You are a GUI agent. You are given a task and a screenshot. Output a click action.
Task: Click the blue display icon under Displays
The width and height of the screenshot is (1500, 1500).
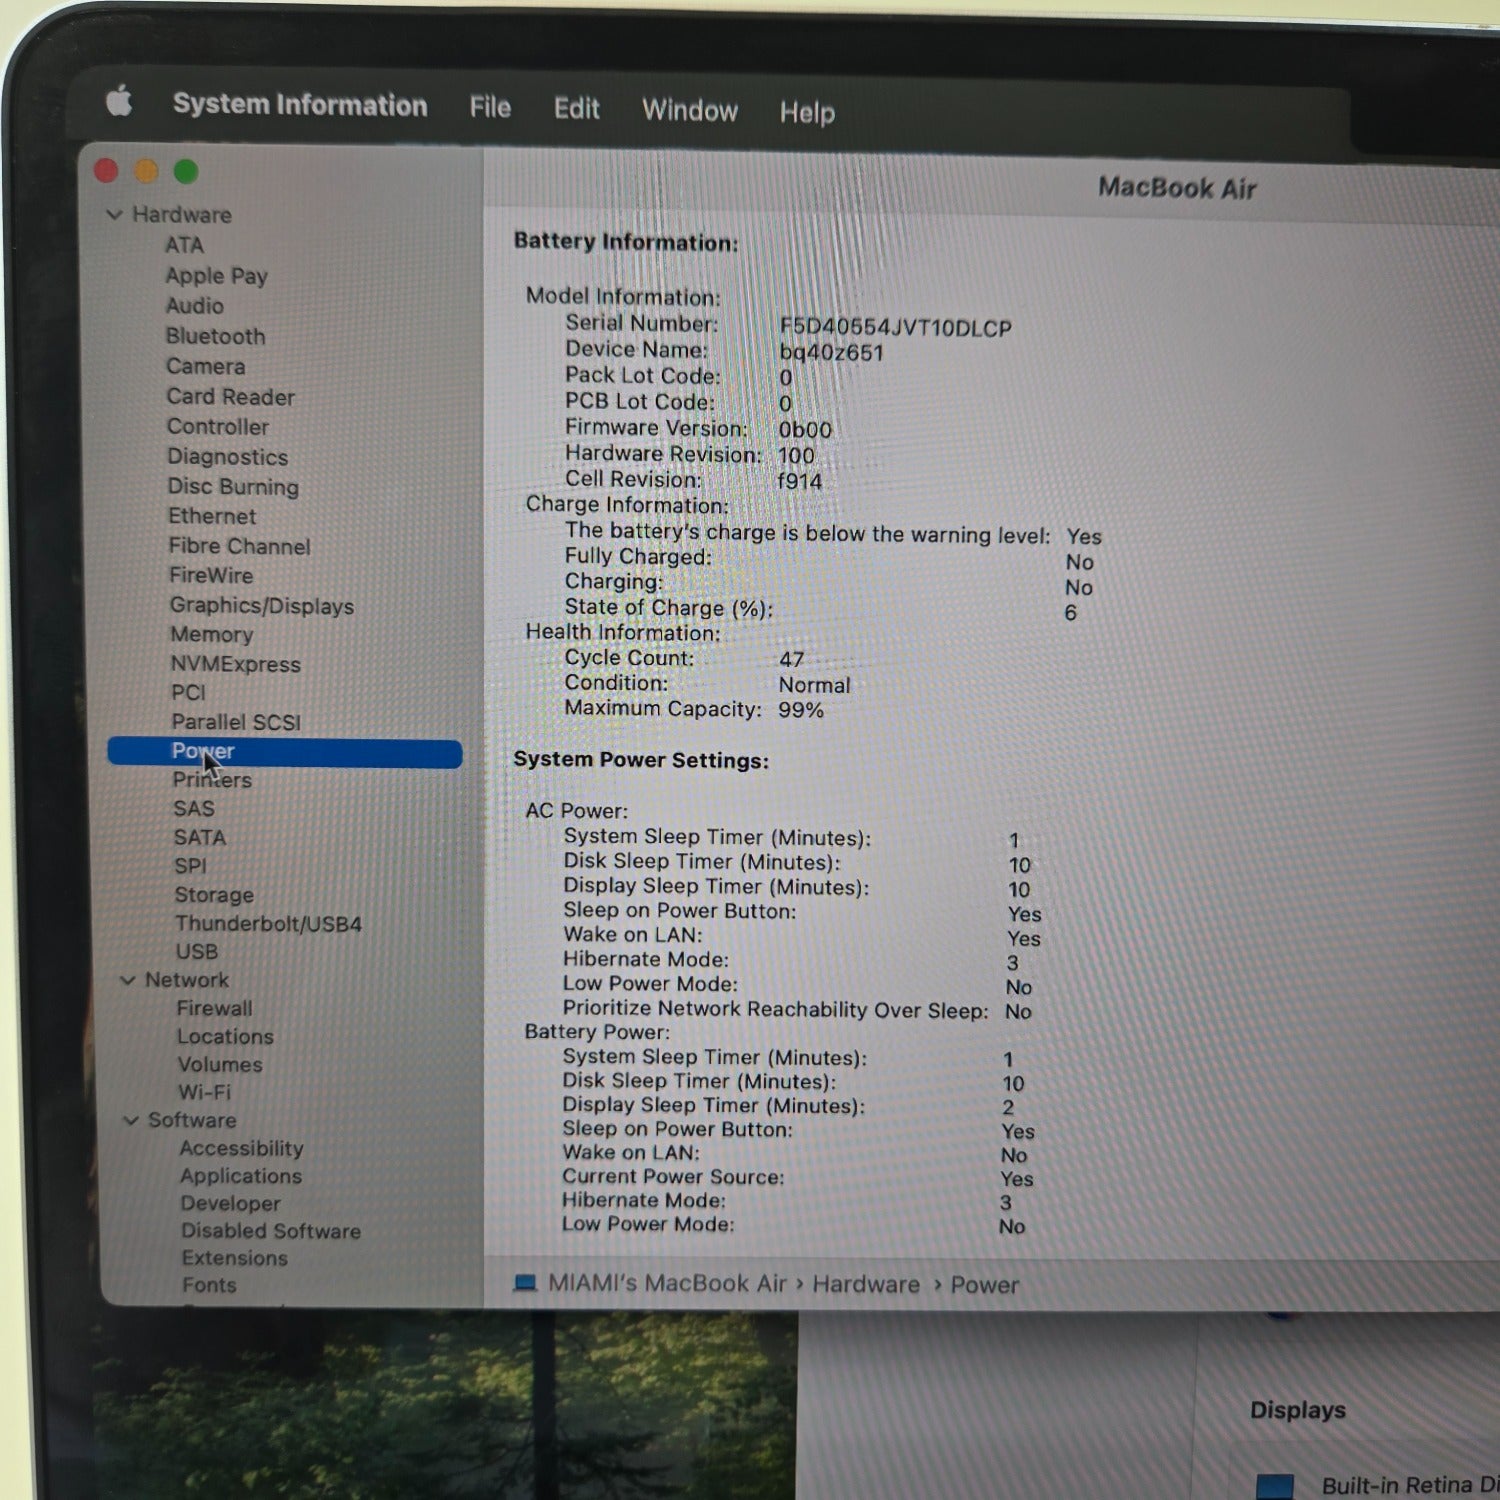point(1274,1485)
